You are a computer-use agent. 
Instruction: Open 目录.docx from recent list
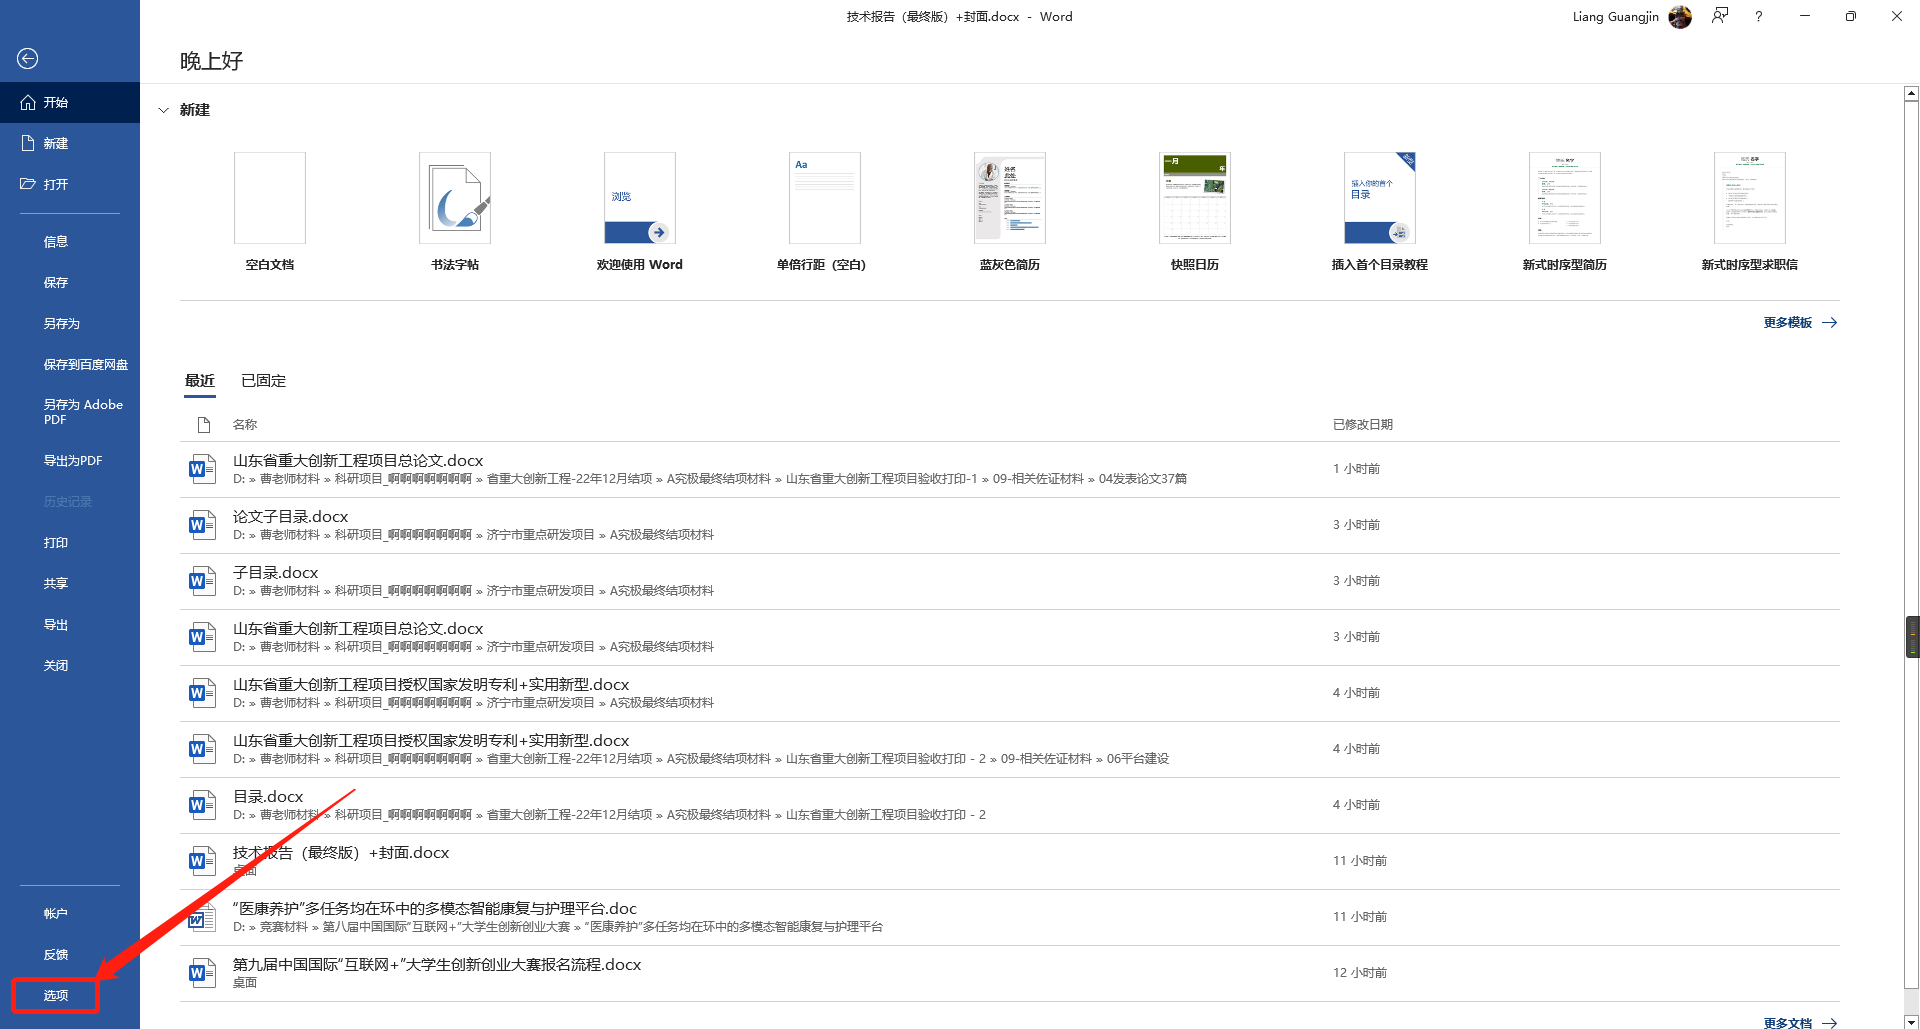1010,805
